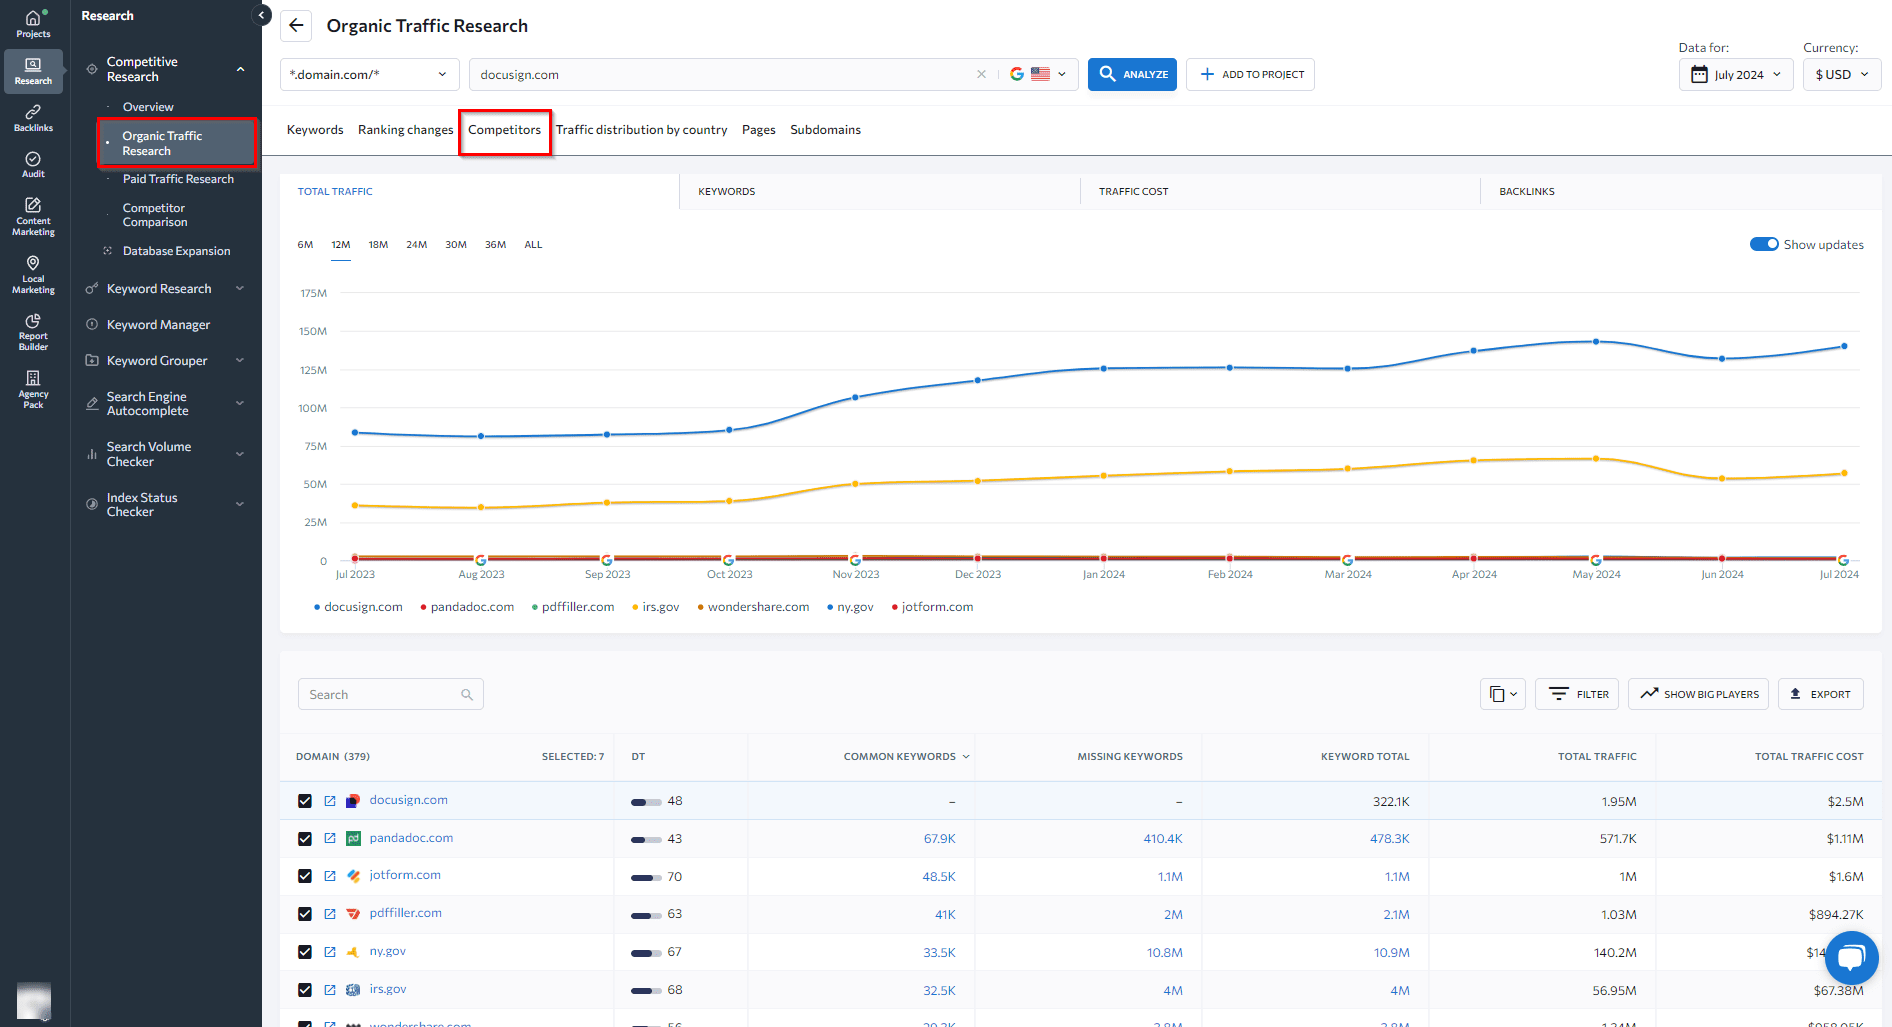Image resolution: width=1892 pixels, height=1027 pixels.
Task: Open the Filter button
Action: click(x=1577, y=694)
